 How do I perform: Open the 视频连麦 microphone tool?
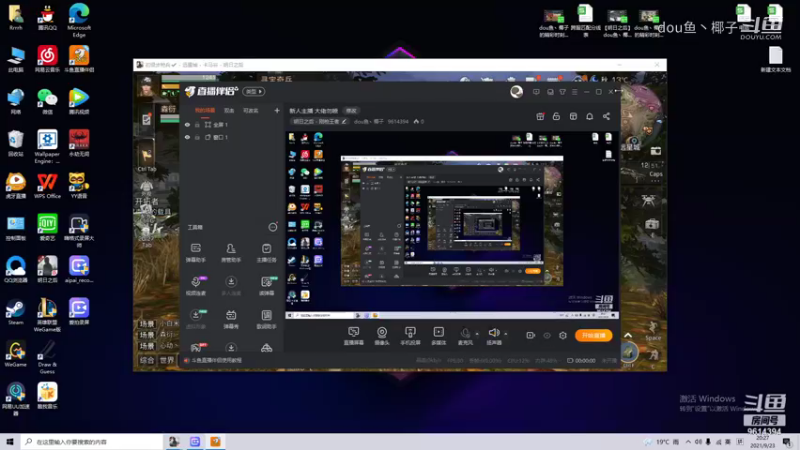pyautogui.click(x=195, y=286)
